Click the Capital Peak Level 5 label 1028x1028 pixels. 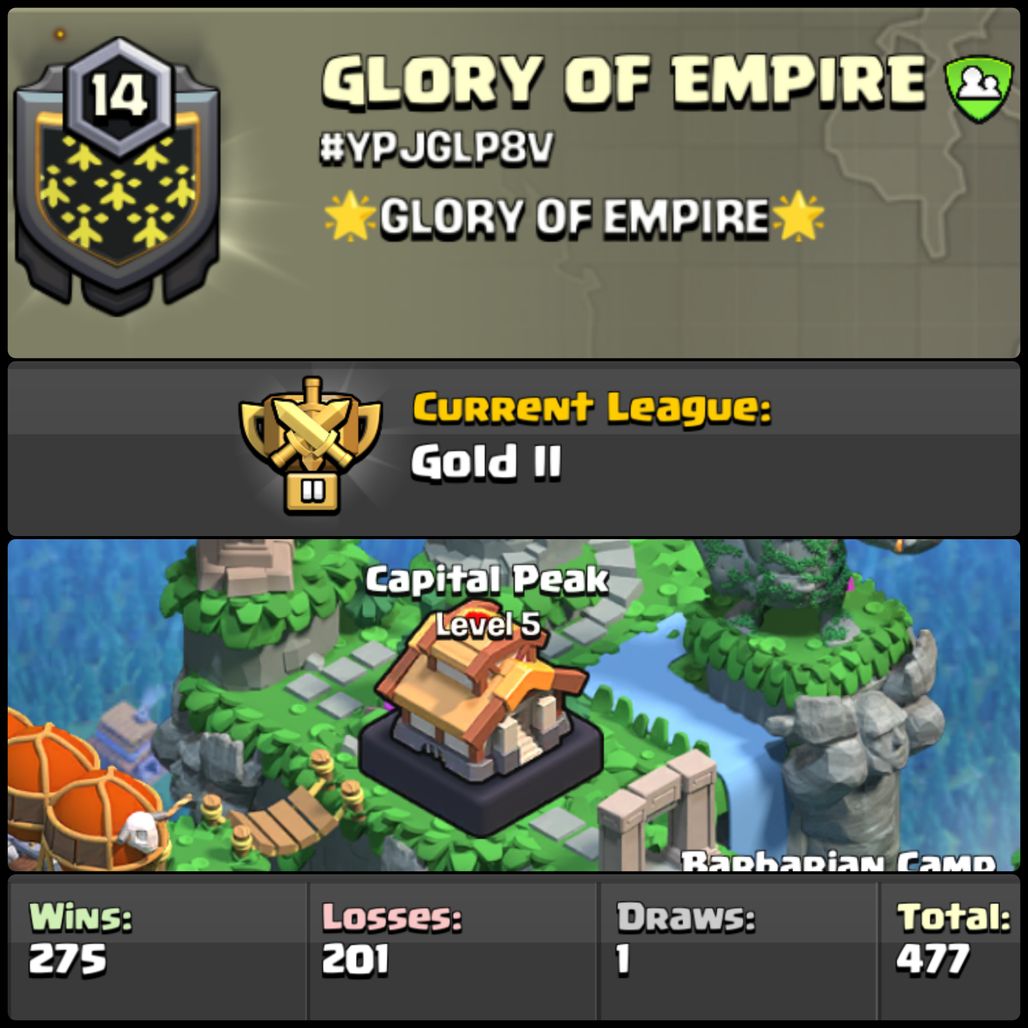coord(487,601)
